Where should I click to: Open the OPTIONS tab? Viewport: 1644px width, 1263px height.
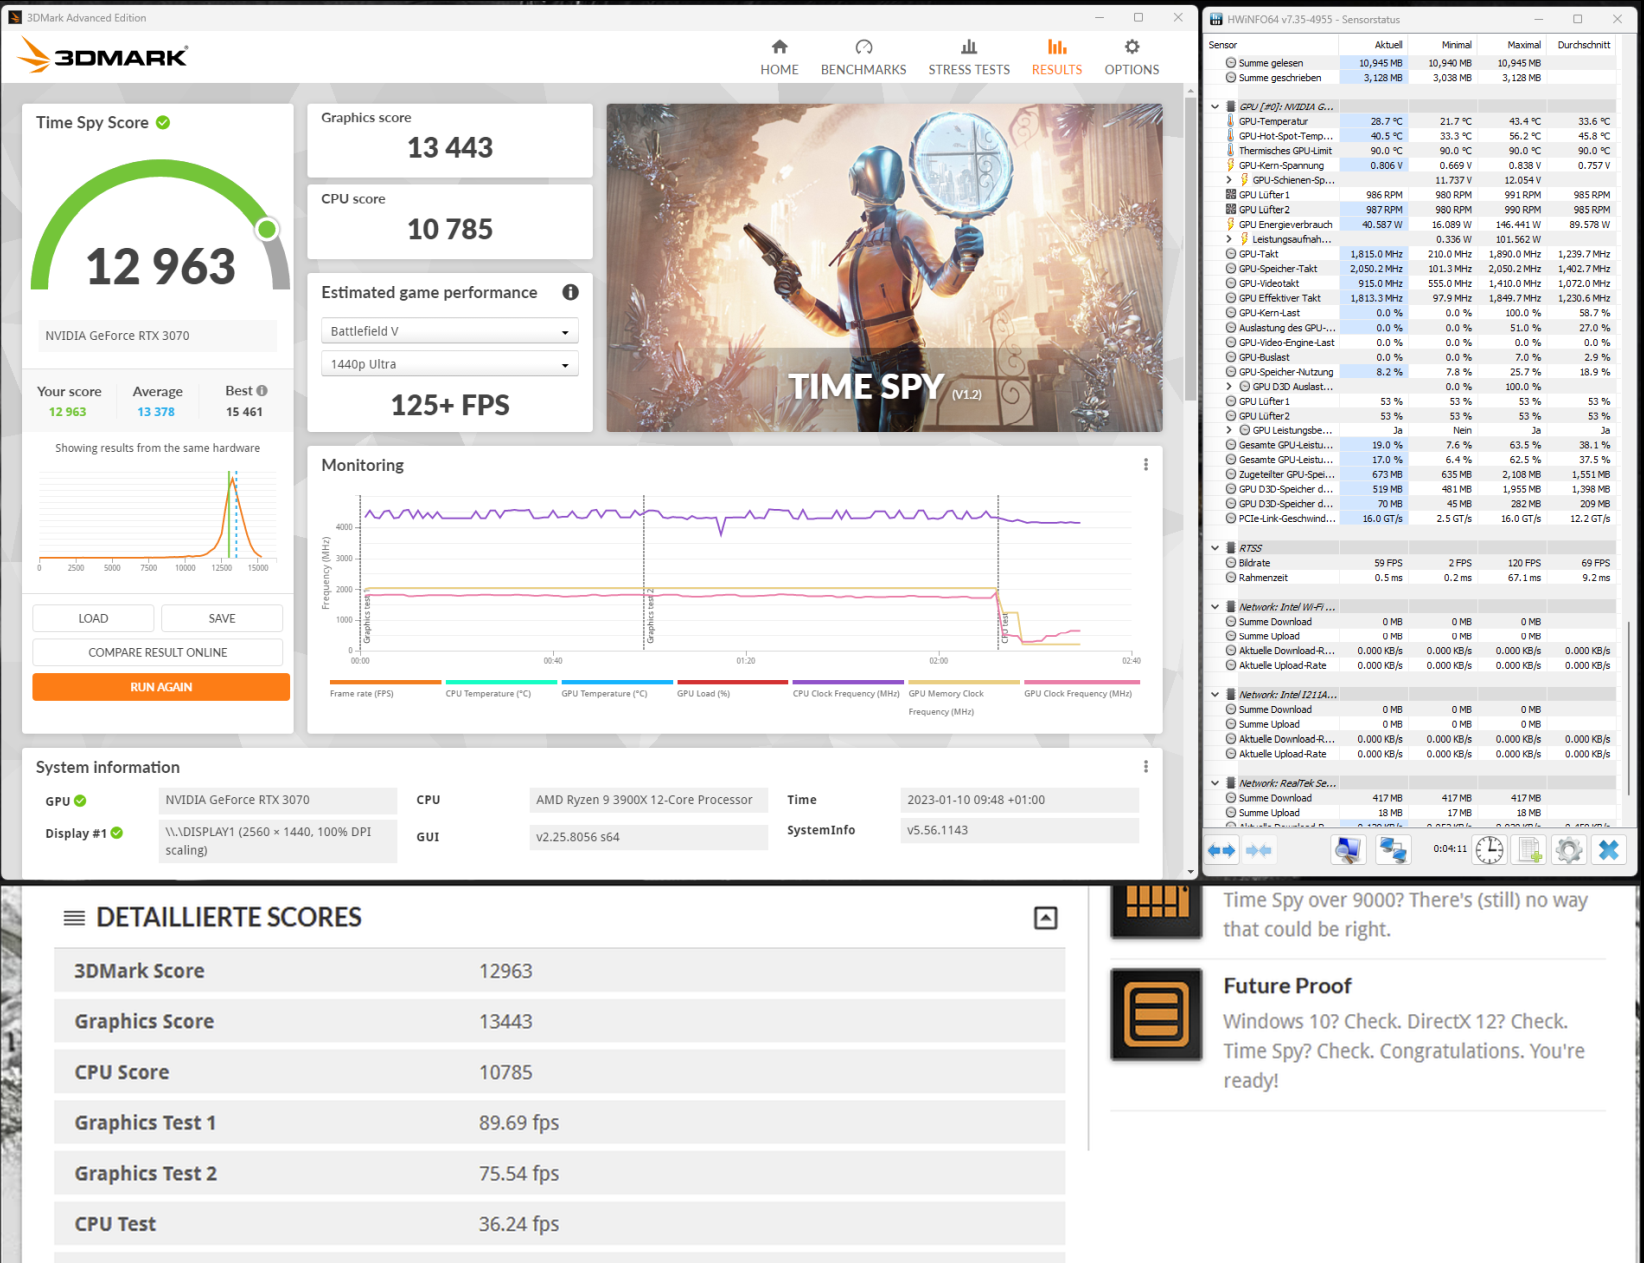point(1132,57)
